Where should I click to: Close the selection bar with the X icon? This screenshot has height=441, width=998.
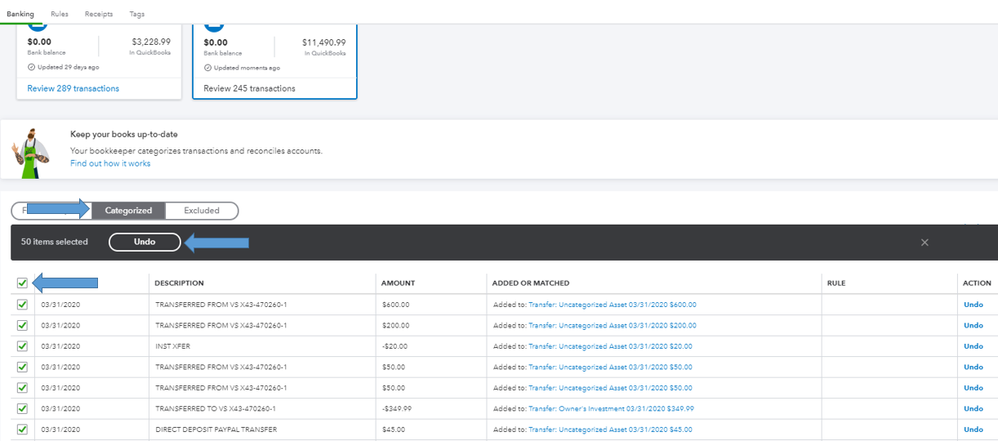coord(925,242)
